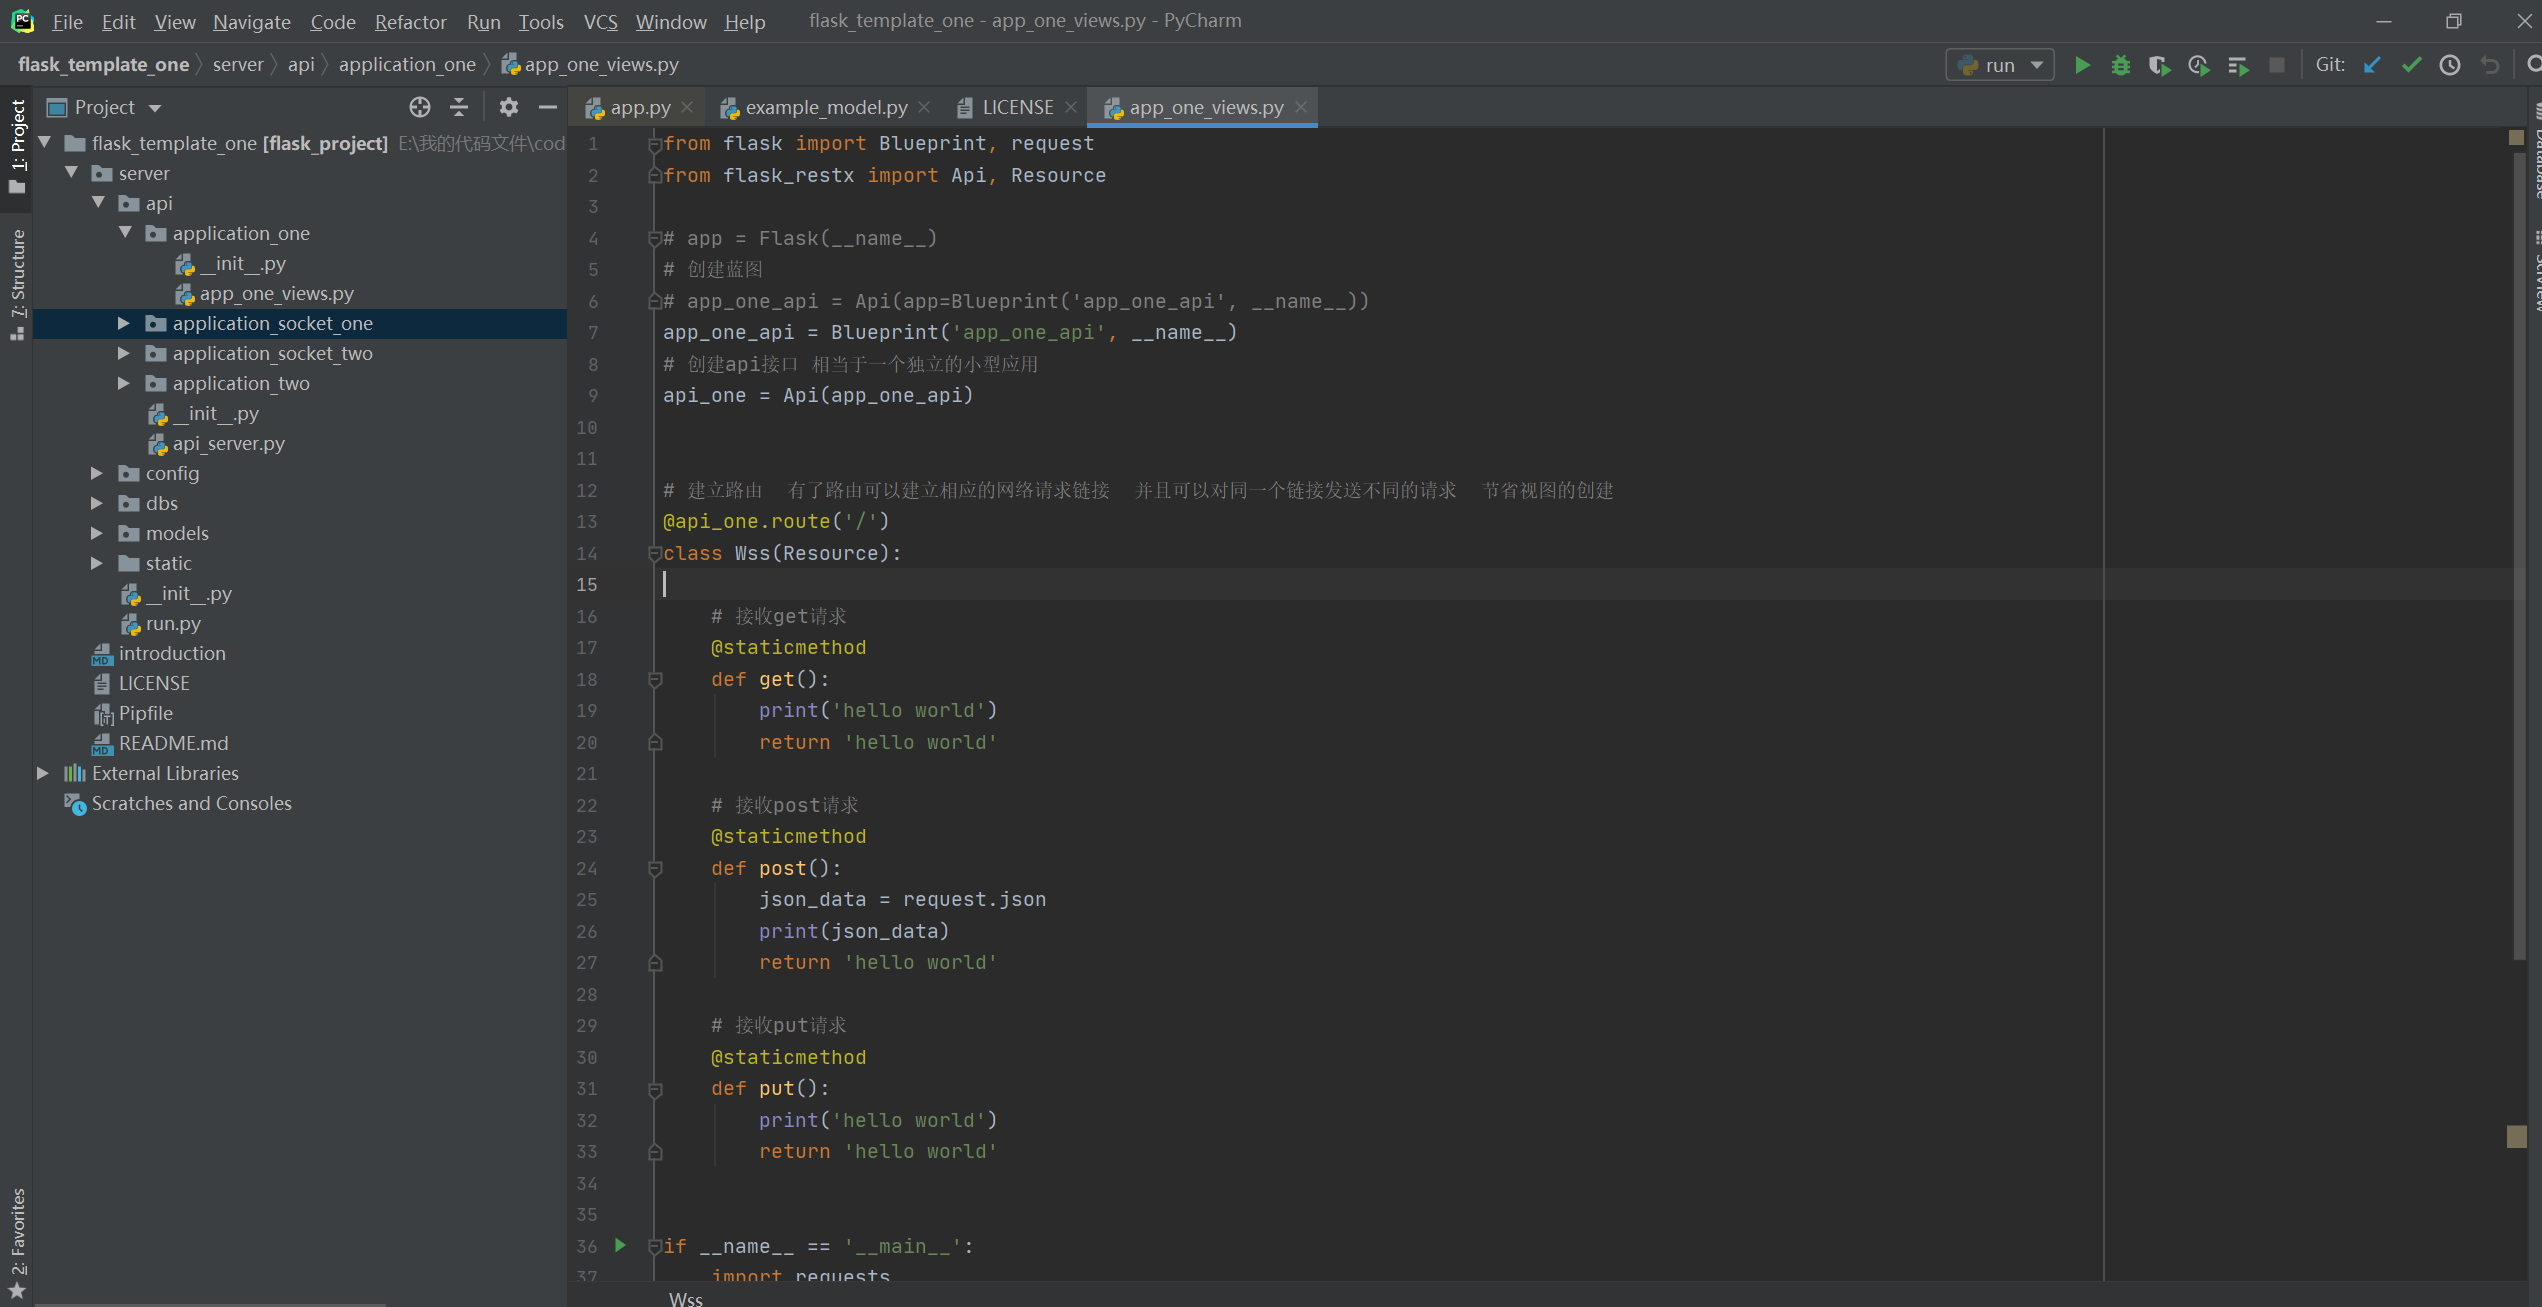
Task: Expand the External Libraries node
Action: coord(43,773)
